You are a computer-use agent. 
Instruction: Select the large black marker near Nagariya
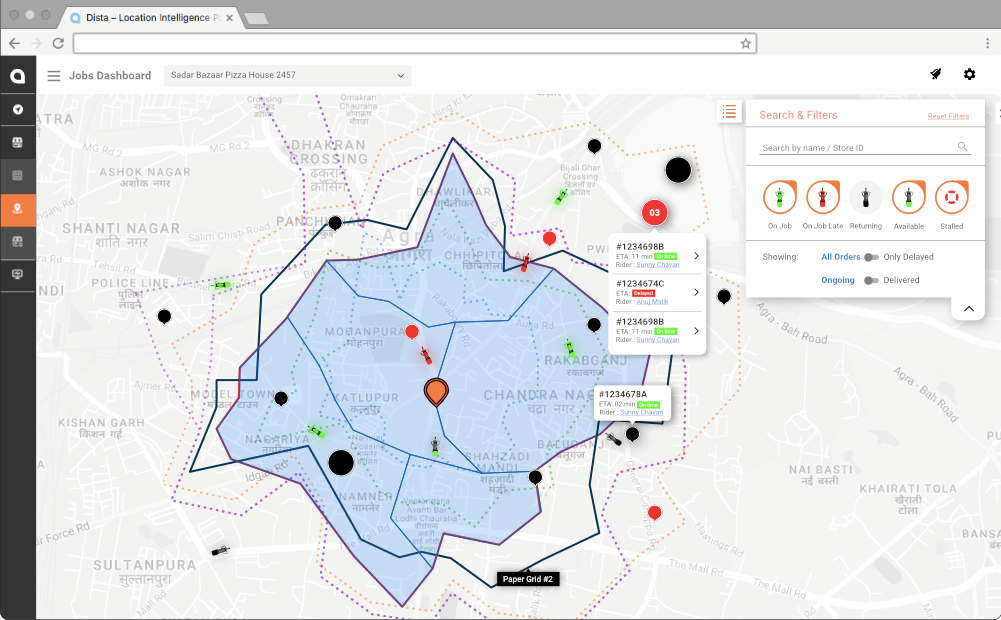tap(341, 463)
